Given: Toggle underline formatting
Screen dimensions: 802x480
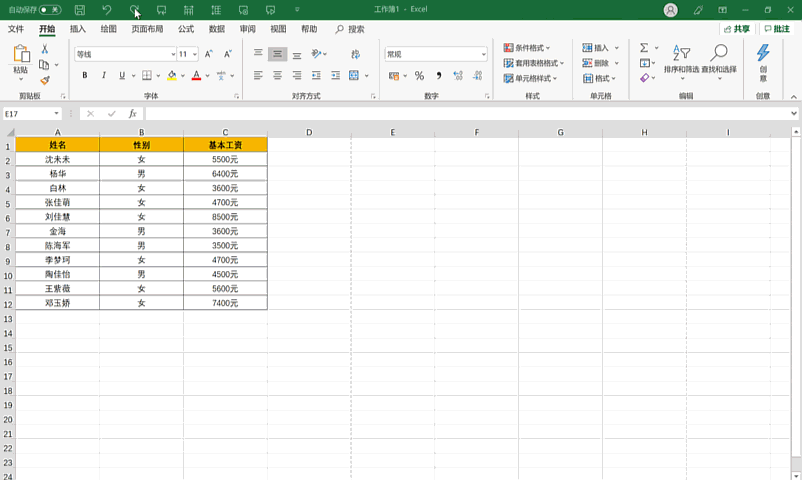Looking at the screenshot, I should (122, 75).
